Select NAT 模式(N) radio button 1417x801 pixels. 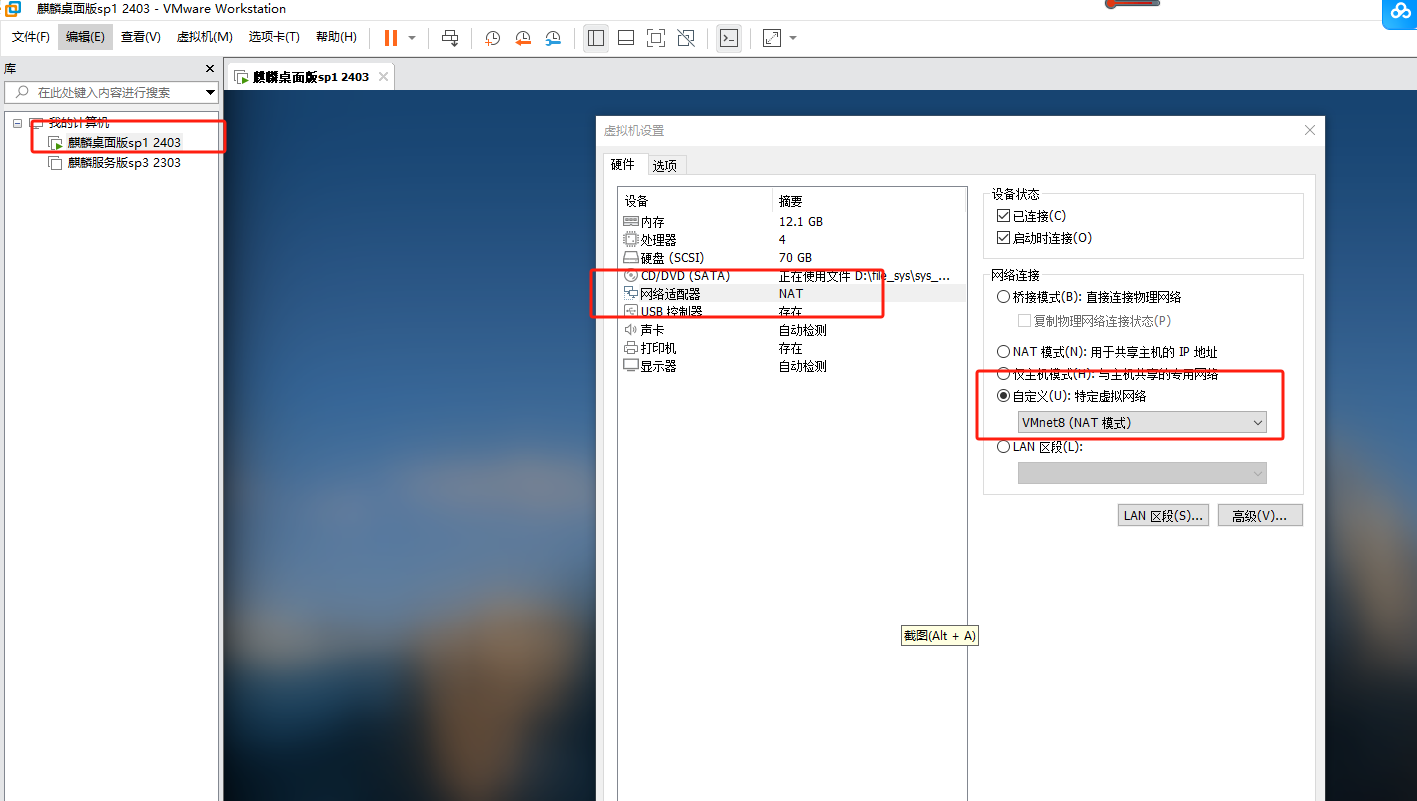coord(1003,352)
